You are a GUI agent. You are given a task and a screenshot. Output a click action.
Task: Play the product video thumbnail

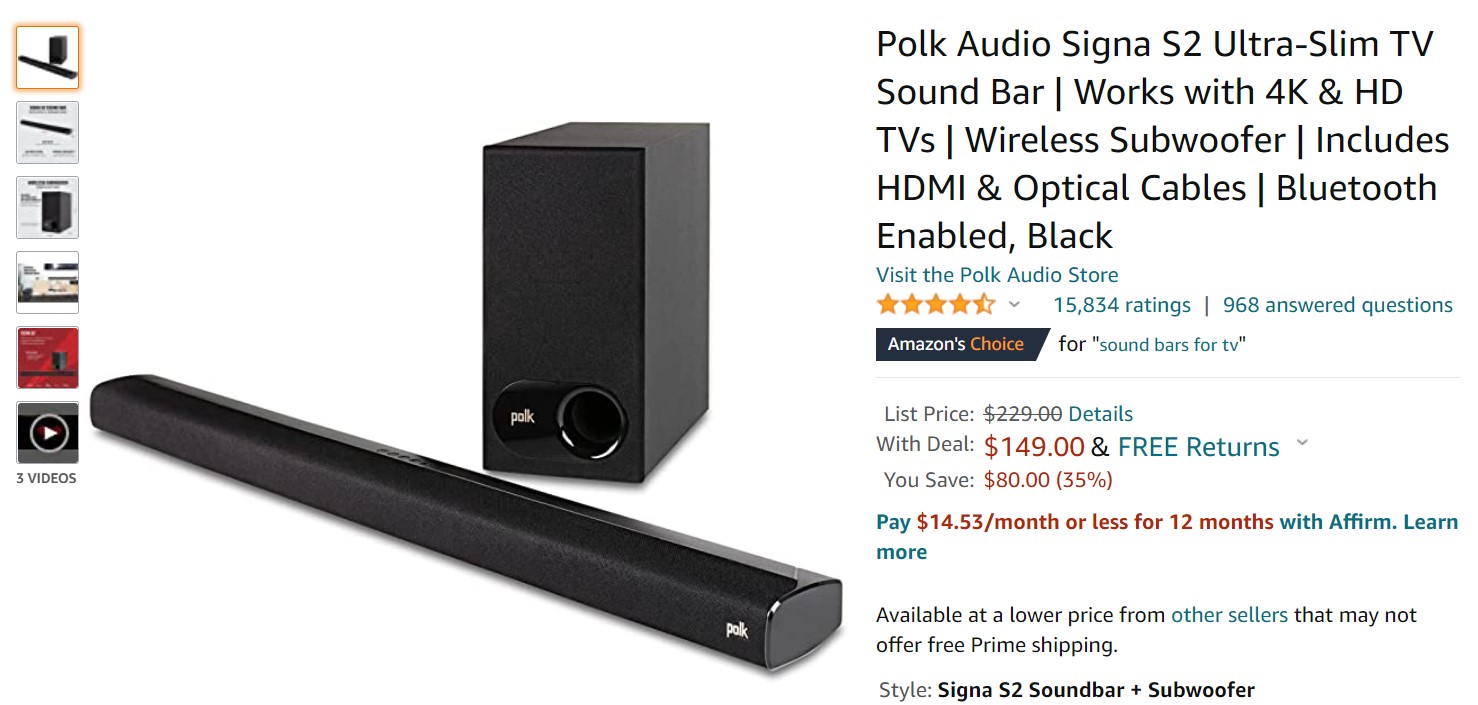47,432
